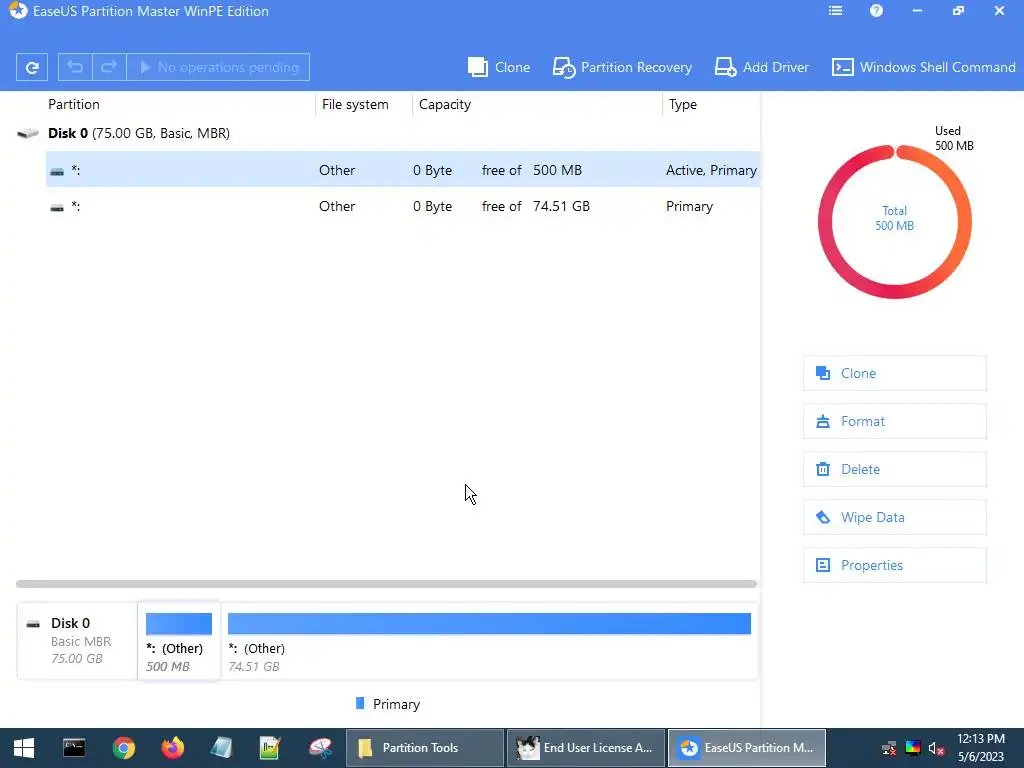Switch to Partition Tools taskbar window
Viewport: 1024px width, 768px height.
click(x=424, y=748)
